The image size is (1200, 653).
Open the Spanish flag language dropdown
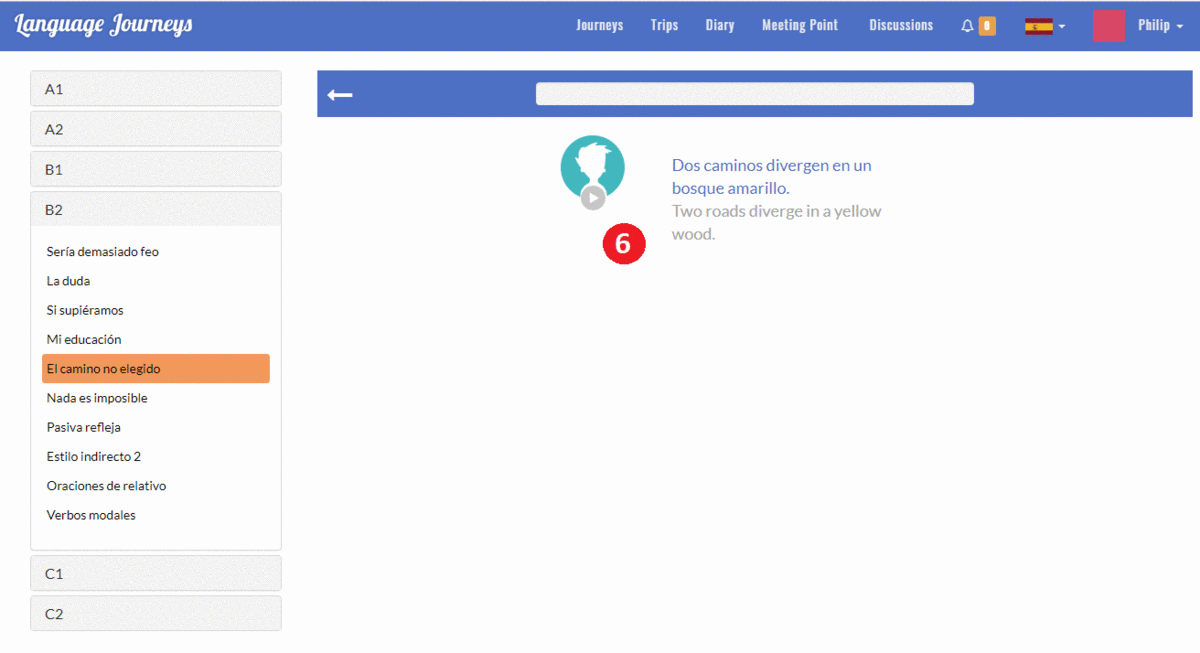tap(1045, 26)
